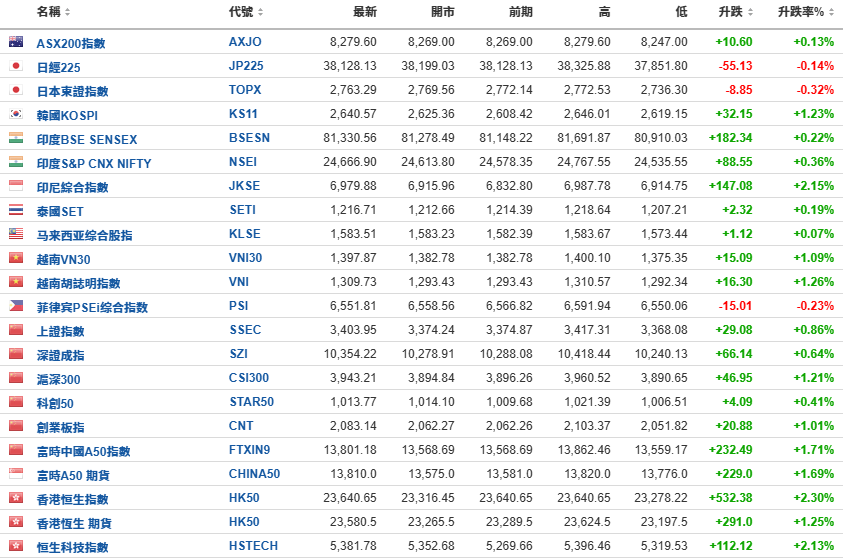Sort table by the 升跌 column arrows
This screenshot has height=558, width=843.
pos(750,12)
